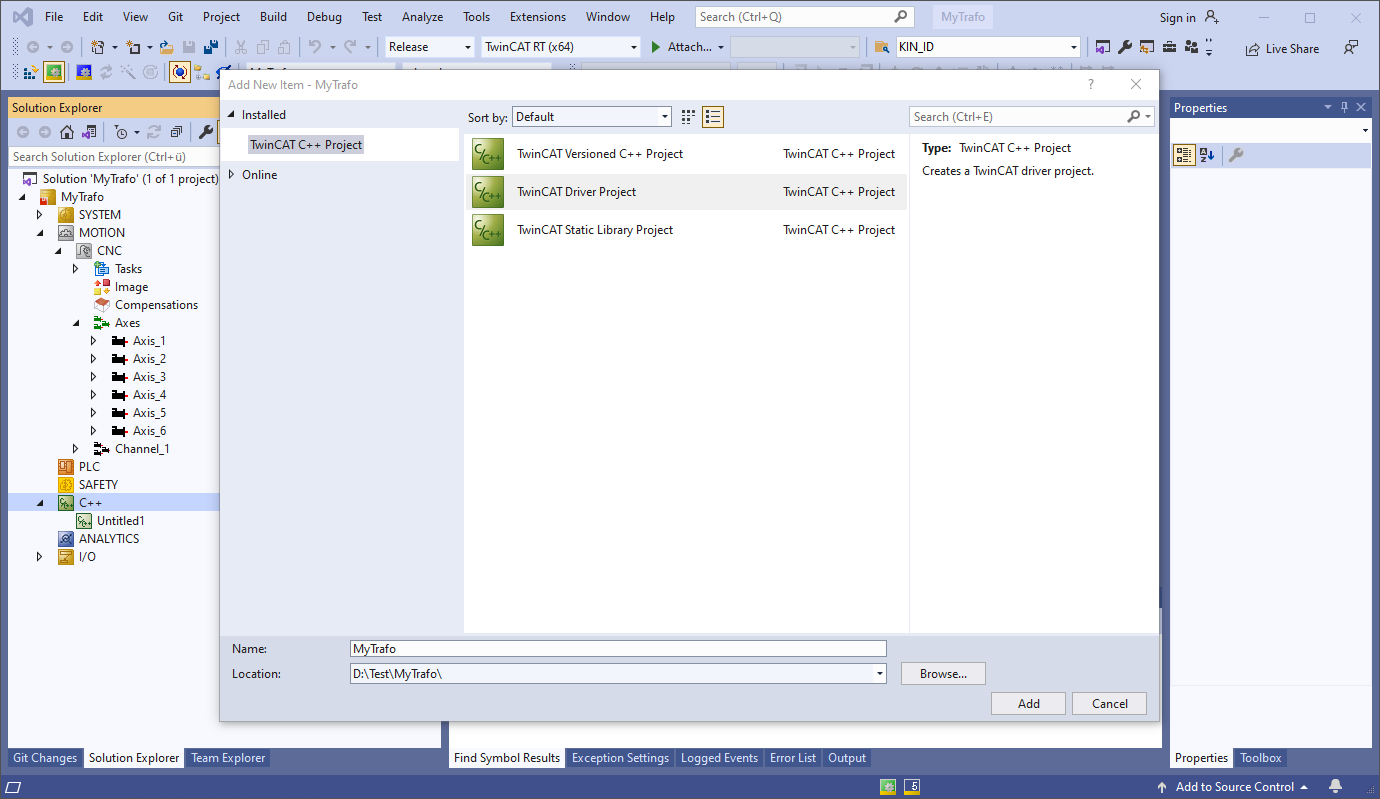Switch to the Git Changes tab
The width and height of the screenshot is (1380, 799).
(45, 758)
